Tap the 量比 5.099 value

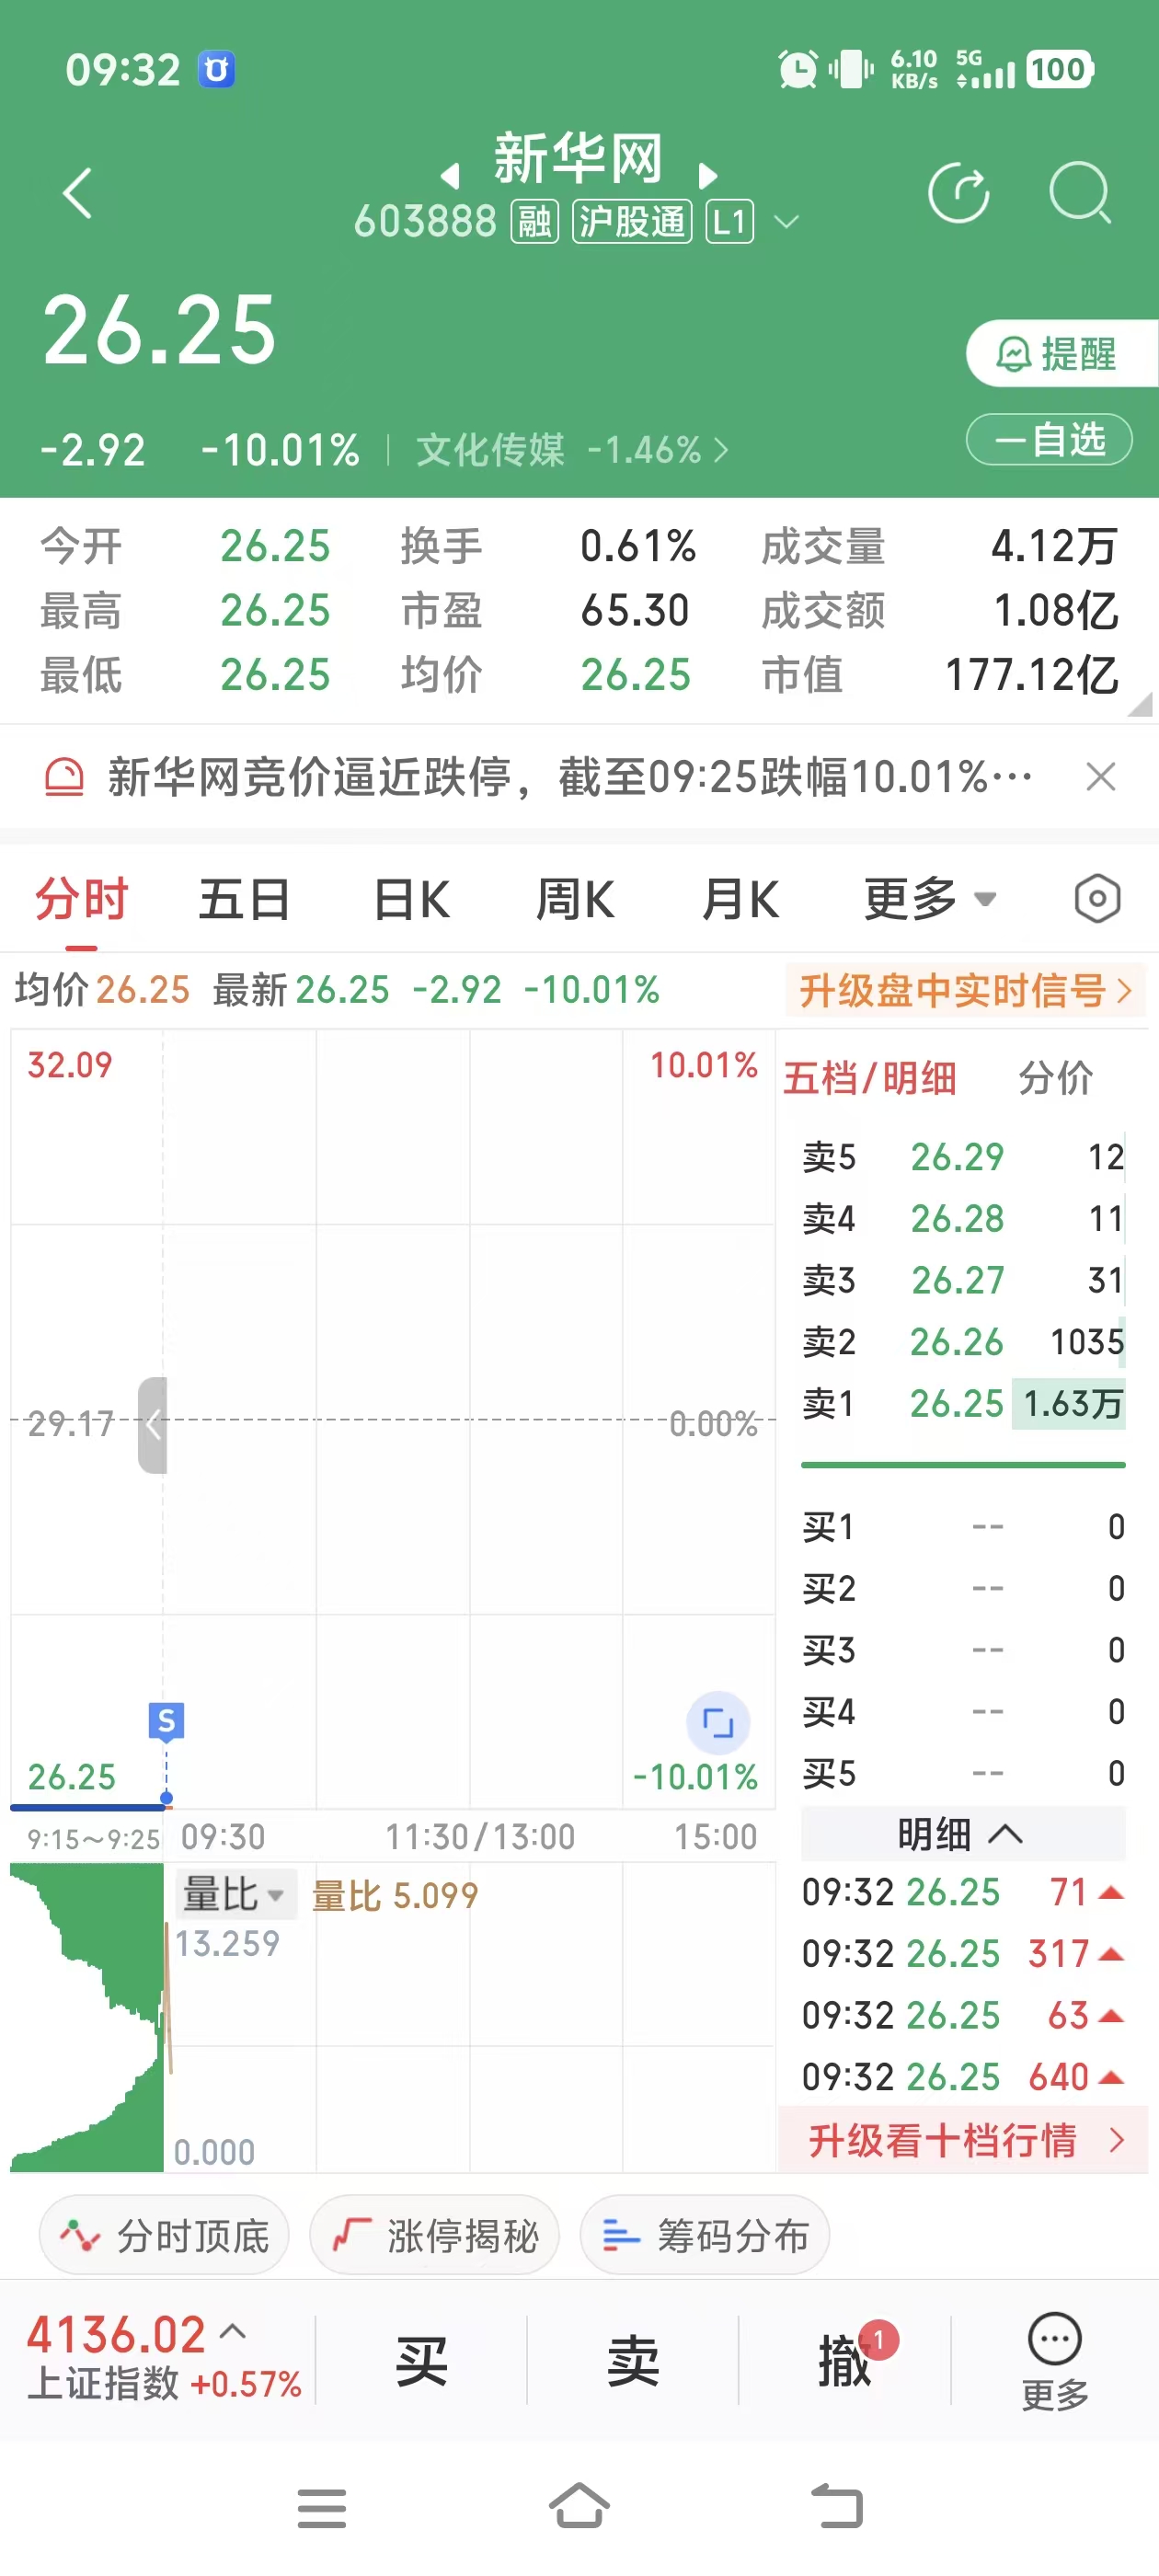pyautogui.click(x=395, y=1895)
